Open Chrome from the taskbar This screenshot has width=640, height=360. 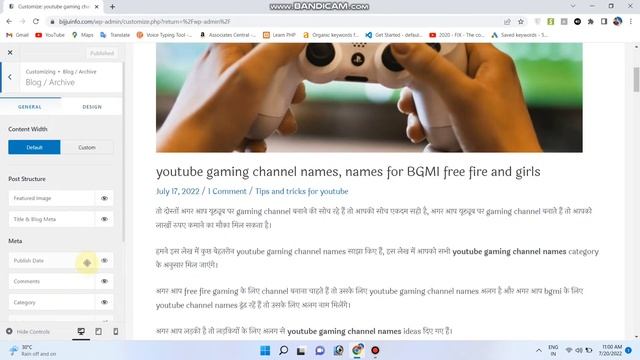[357, 350]
